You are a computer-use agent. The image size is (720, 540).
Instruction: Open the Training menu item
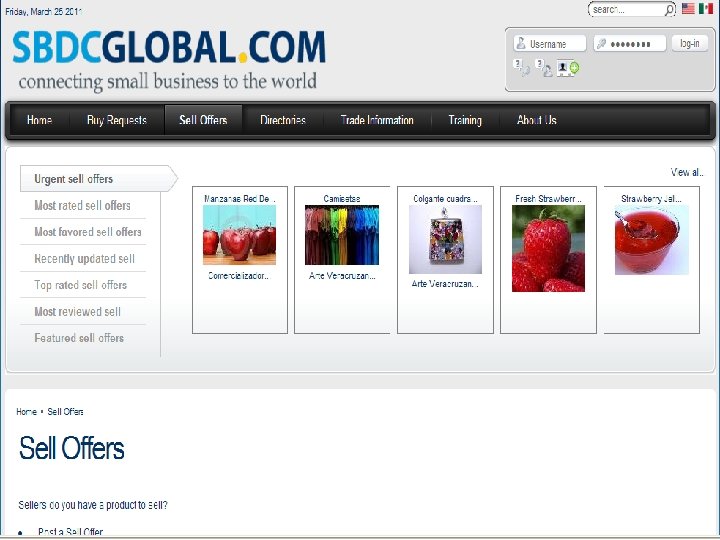click(x=465, y=120)
